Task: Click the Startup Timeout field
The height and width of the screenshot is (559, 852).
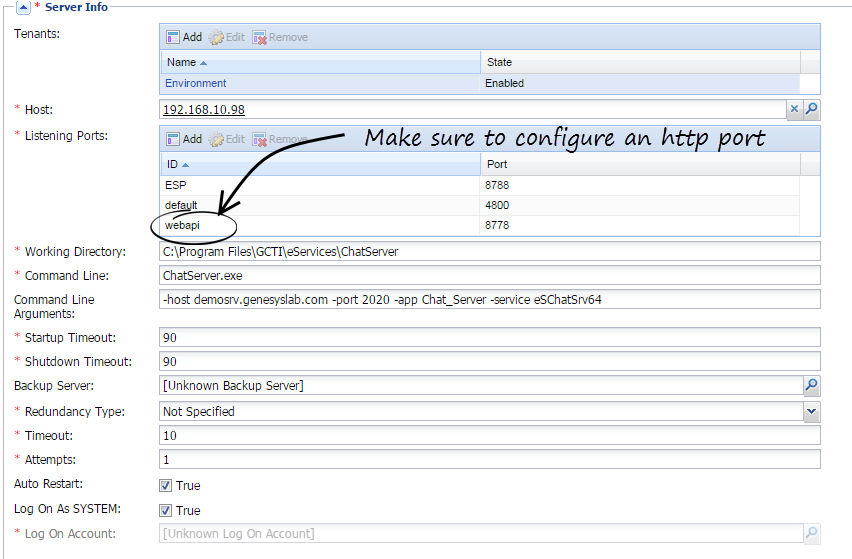Action: 490,338
